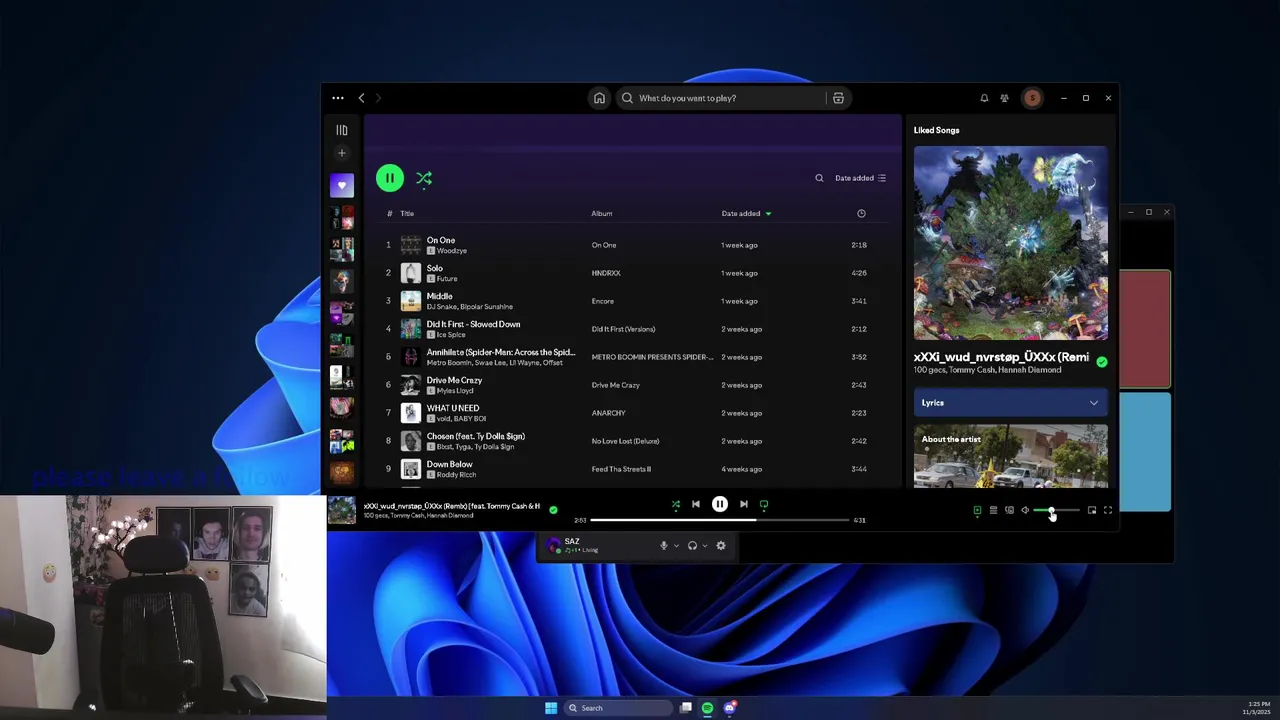Skip to the previous track
The image size is (1280, 720).
[x=696, y=505]
